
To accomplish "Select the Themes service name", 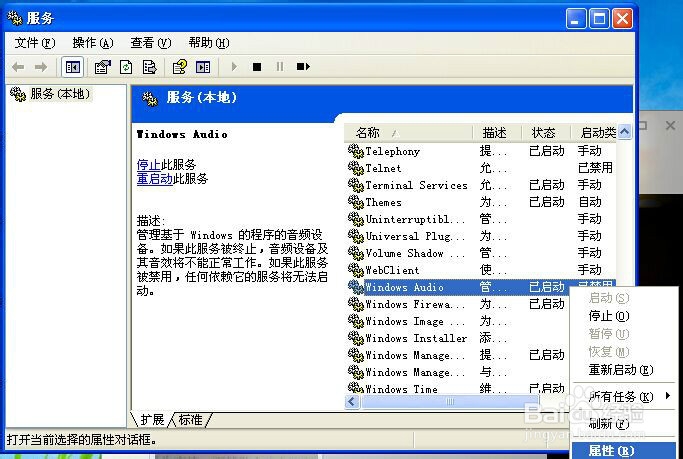I will click(x=383, y=202).
